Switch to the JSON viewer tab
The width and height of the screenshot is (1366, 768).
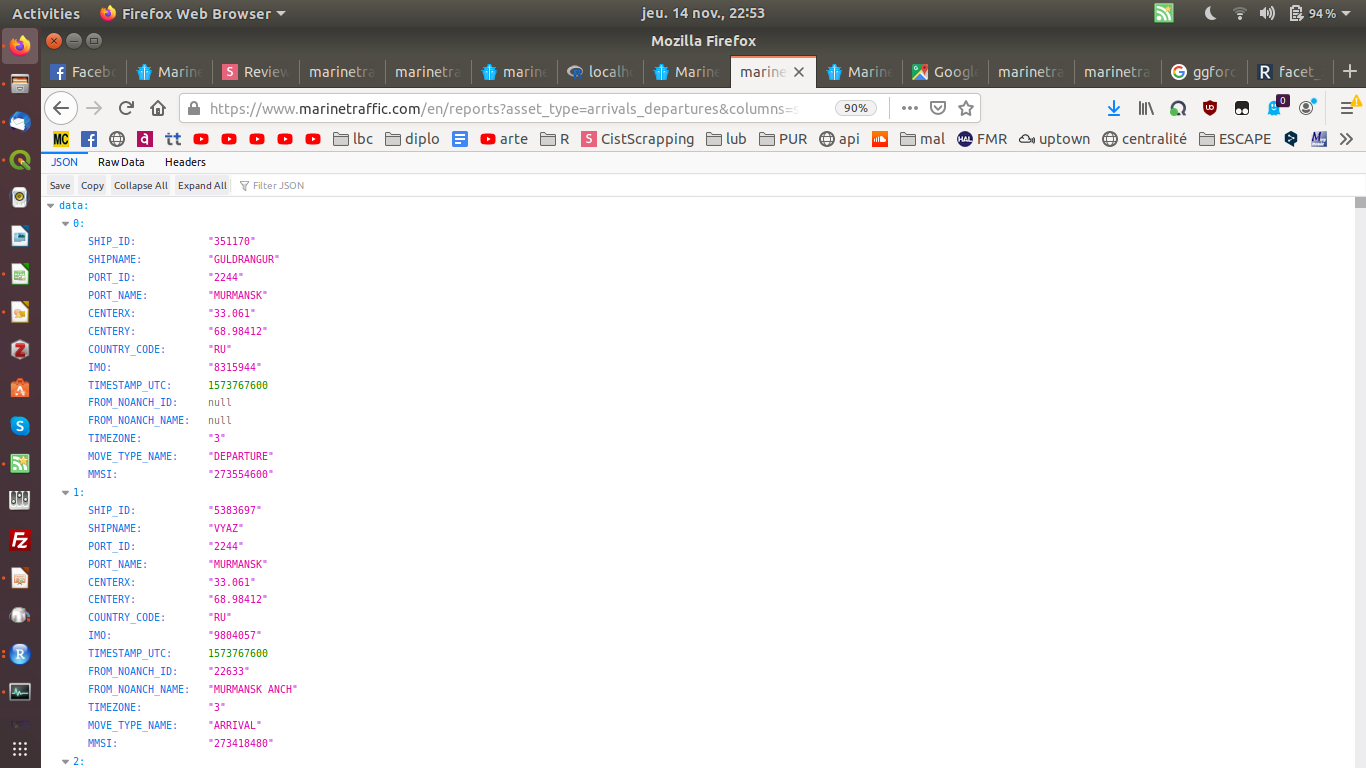pyautogui.click(x=65, y=162)
